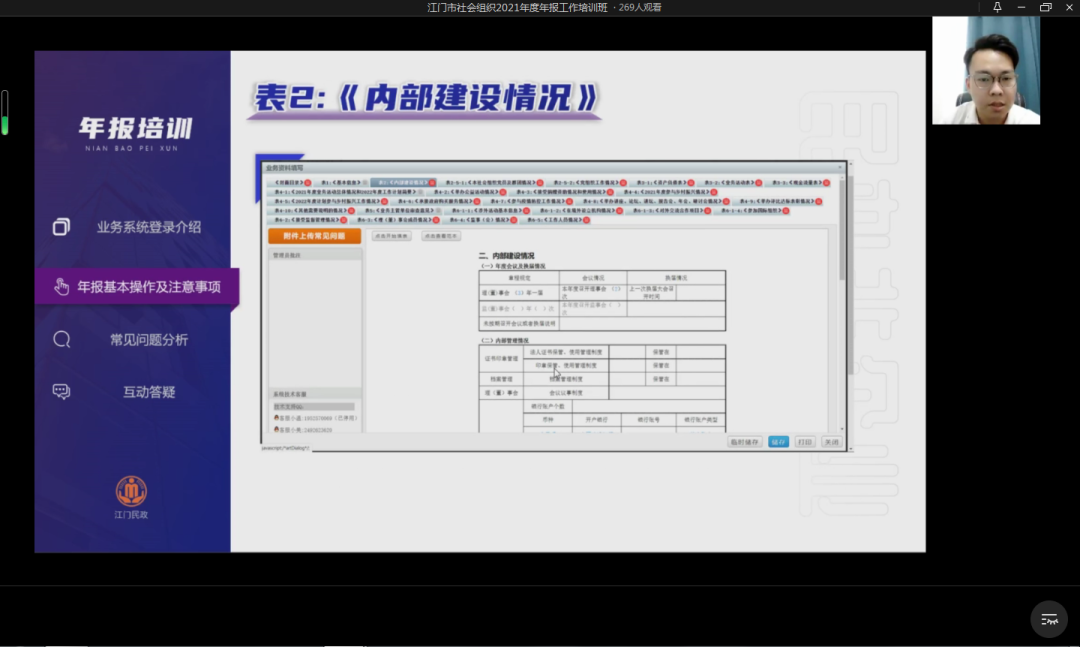The image size is (1080, 647).
Task: Open the chat bubble icon at bottom right
Action: [x=1048, y=618]
